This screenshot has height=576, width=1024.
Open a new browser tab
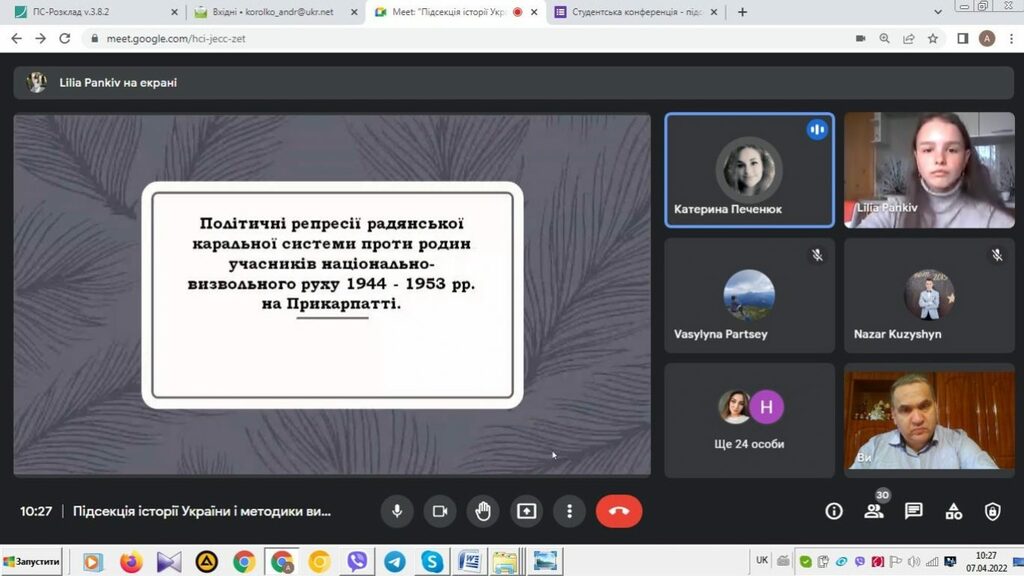pyautogui.click(x=742, y=12)
